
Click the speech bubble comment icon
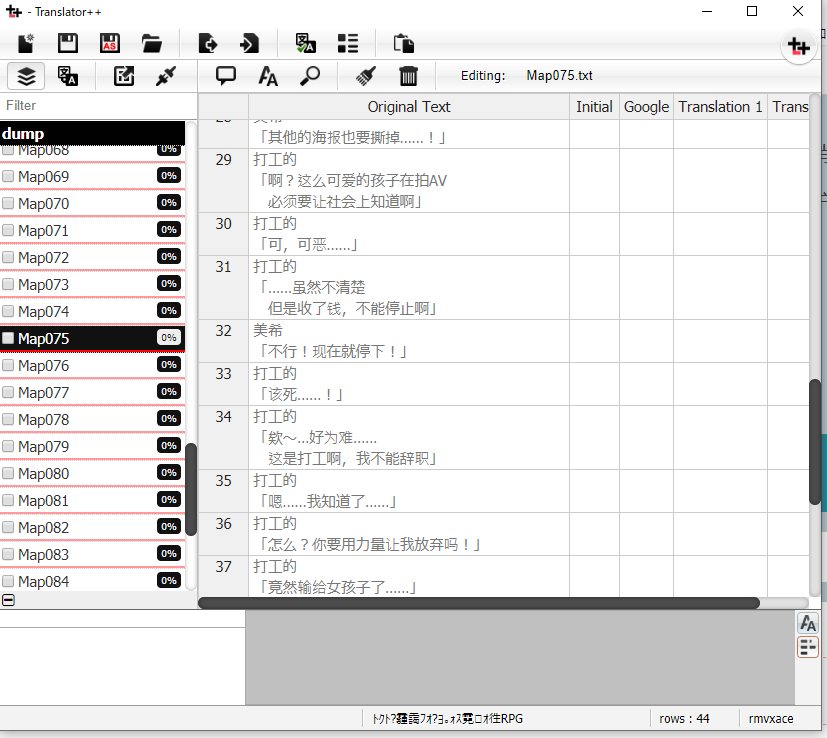pos(226,76)
